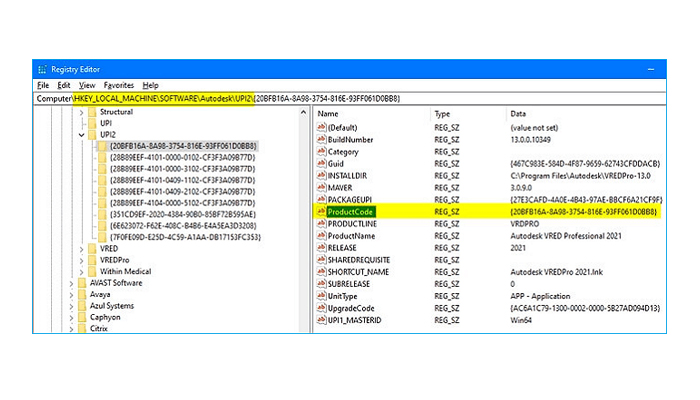Click the Caphyon folder icon
700x400 pixels.
coord(82,317)
